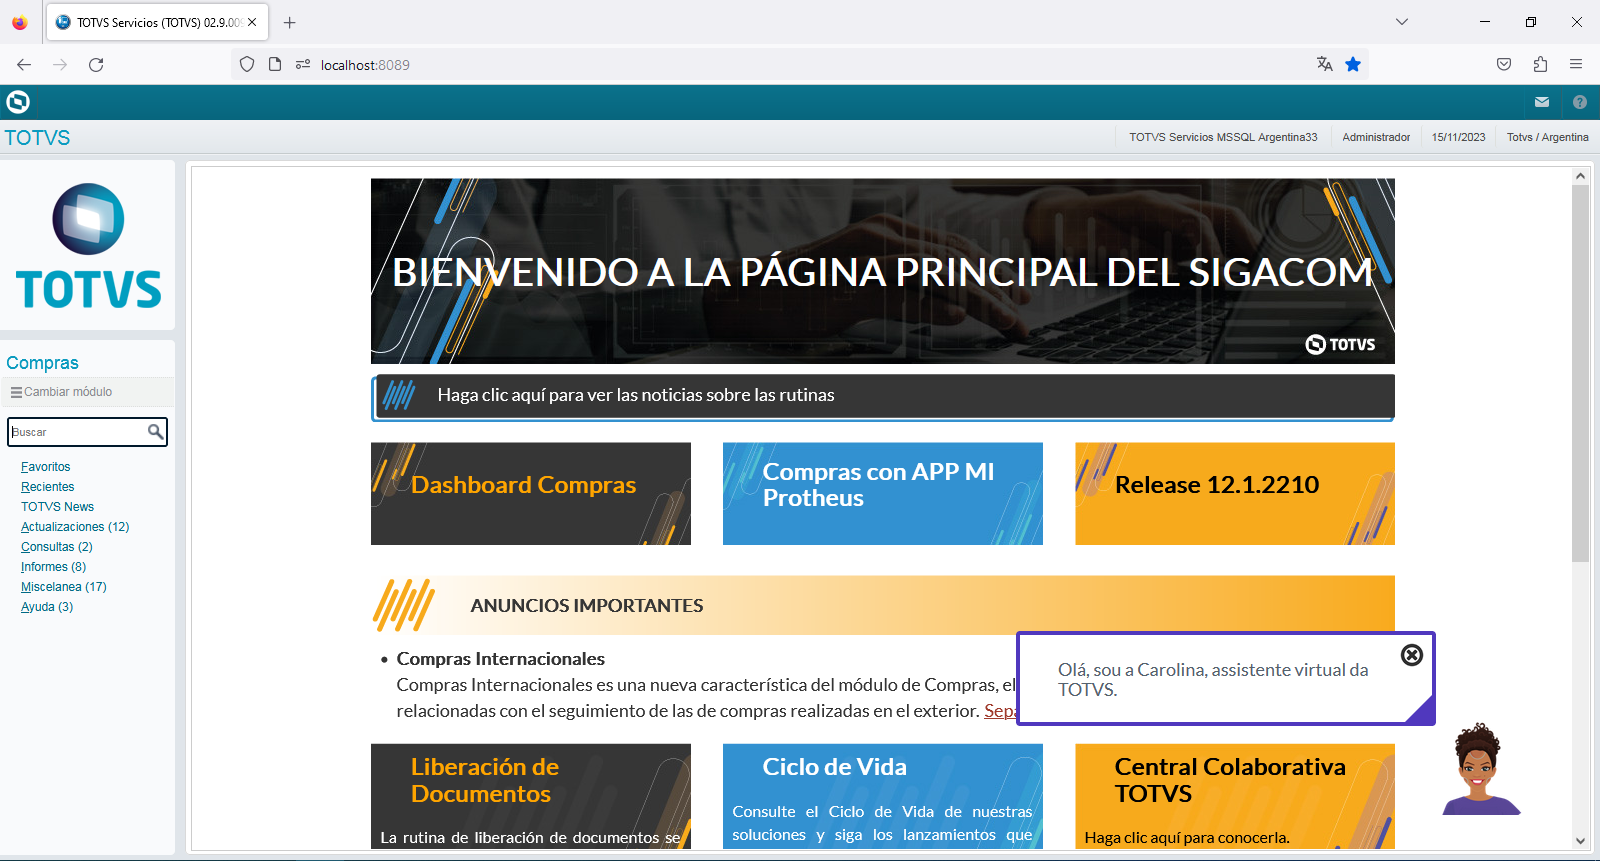Screen dimensions: 1600x861
Task: Click the 'ANUNCIOS IMPORTANTES' heading
Action: (x=587, y=606)
